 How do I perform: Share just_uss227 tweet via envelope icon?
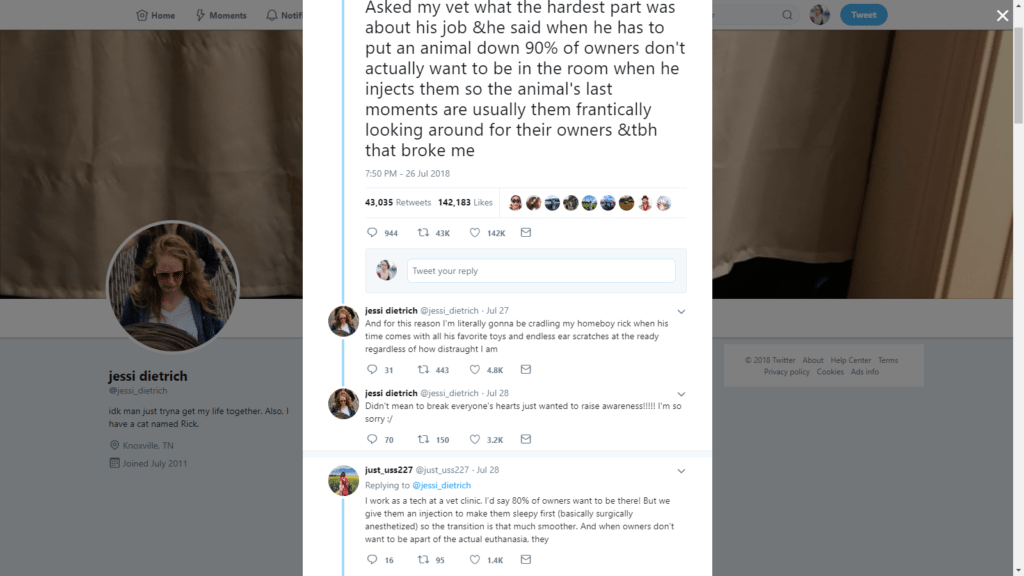(526, 560)
